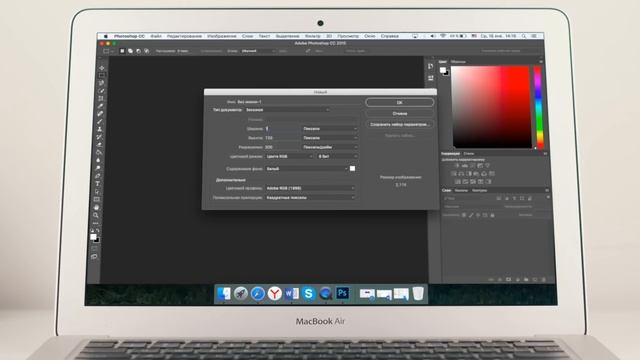Select the Pen tool
The height and width of the screenshot is (360, 640).
click(x=98, y=176)
